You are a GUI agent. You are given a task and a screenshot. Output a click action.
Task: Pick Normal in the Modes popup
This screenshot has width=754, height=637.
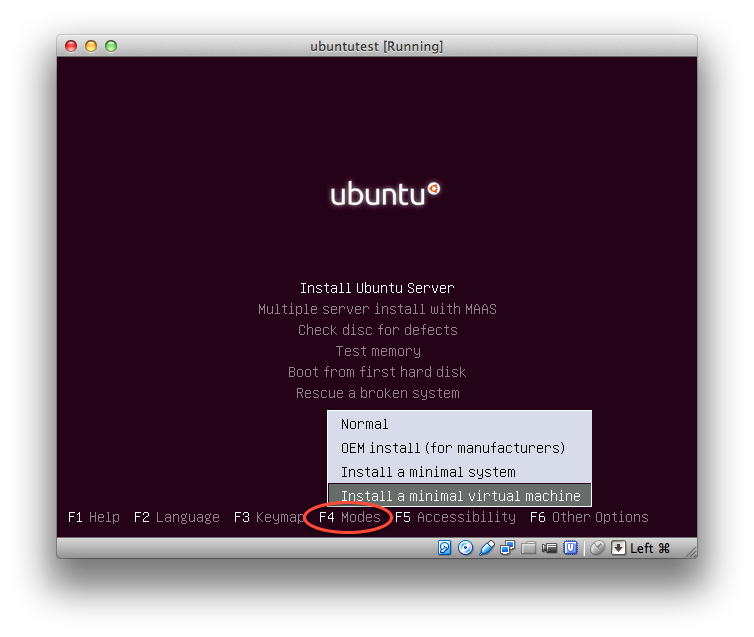click(365, 424)
